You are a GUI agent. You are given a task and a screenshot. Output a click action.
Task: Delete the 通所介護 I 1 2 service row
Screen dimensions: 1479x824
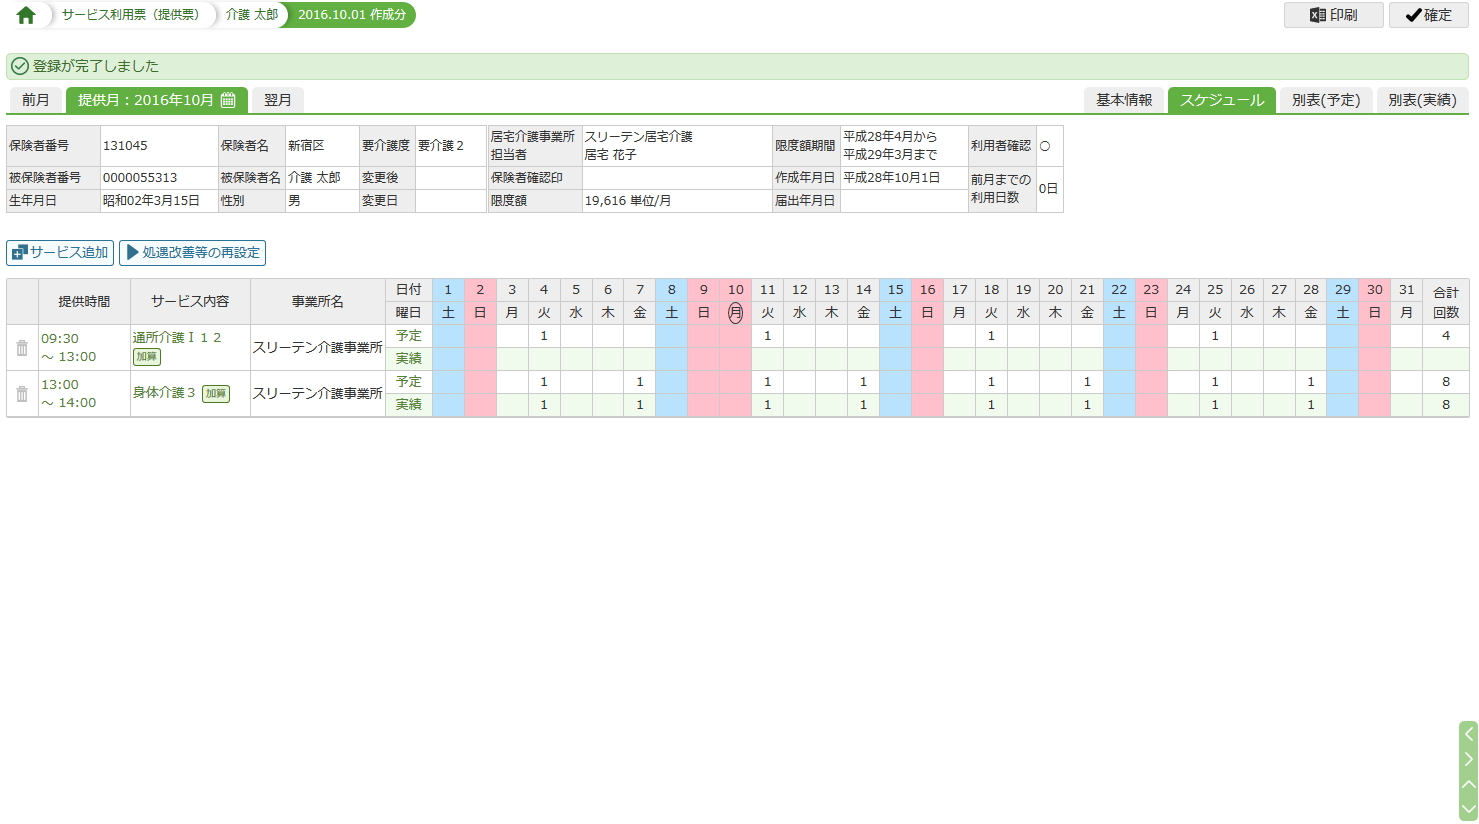pyautogui.click(x=22, y=348)
